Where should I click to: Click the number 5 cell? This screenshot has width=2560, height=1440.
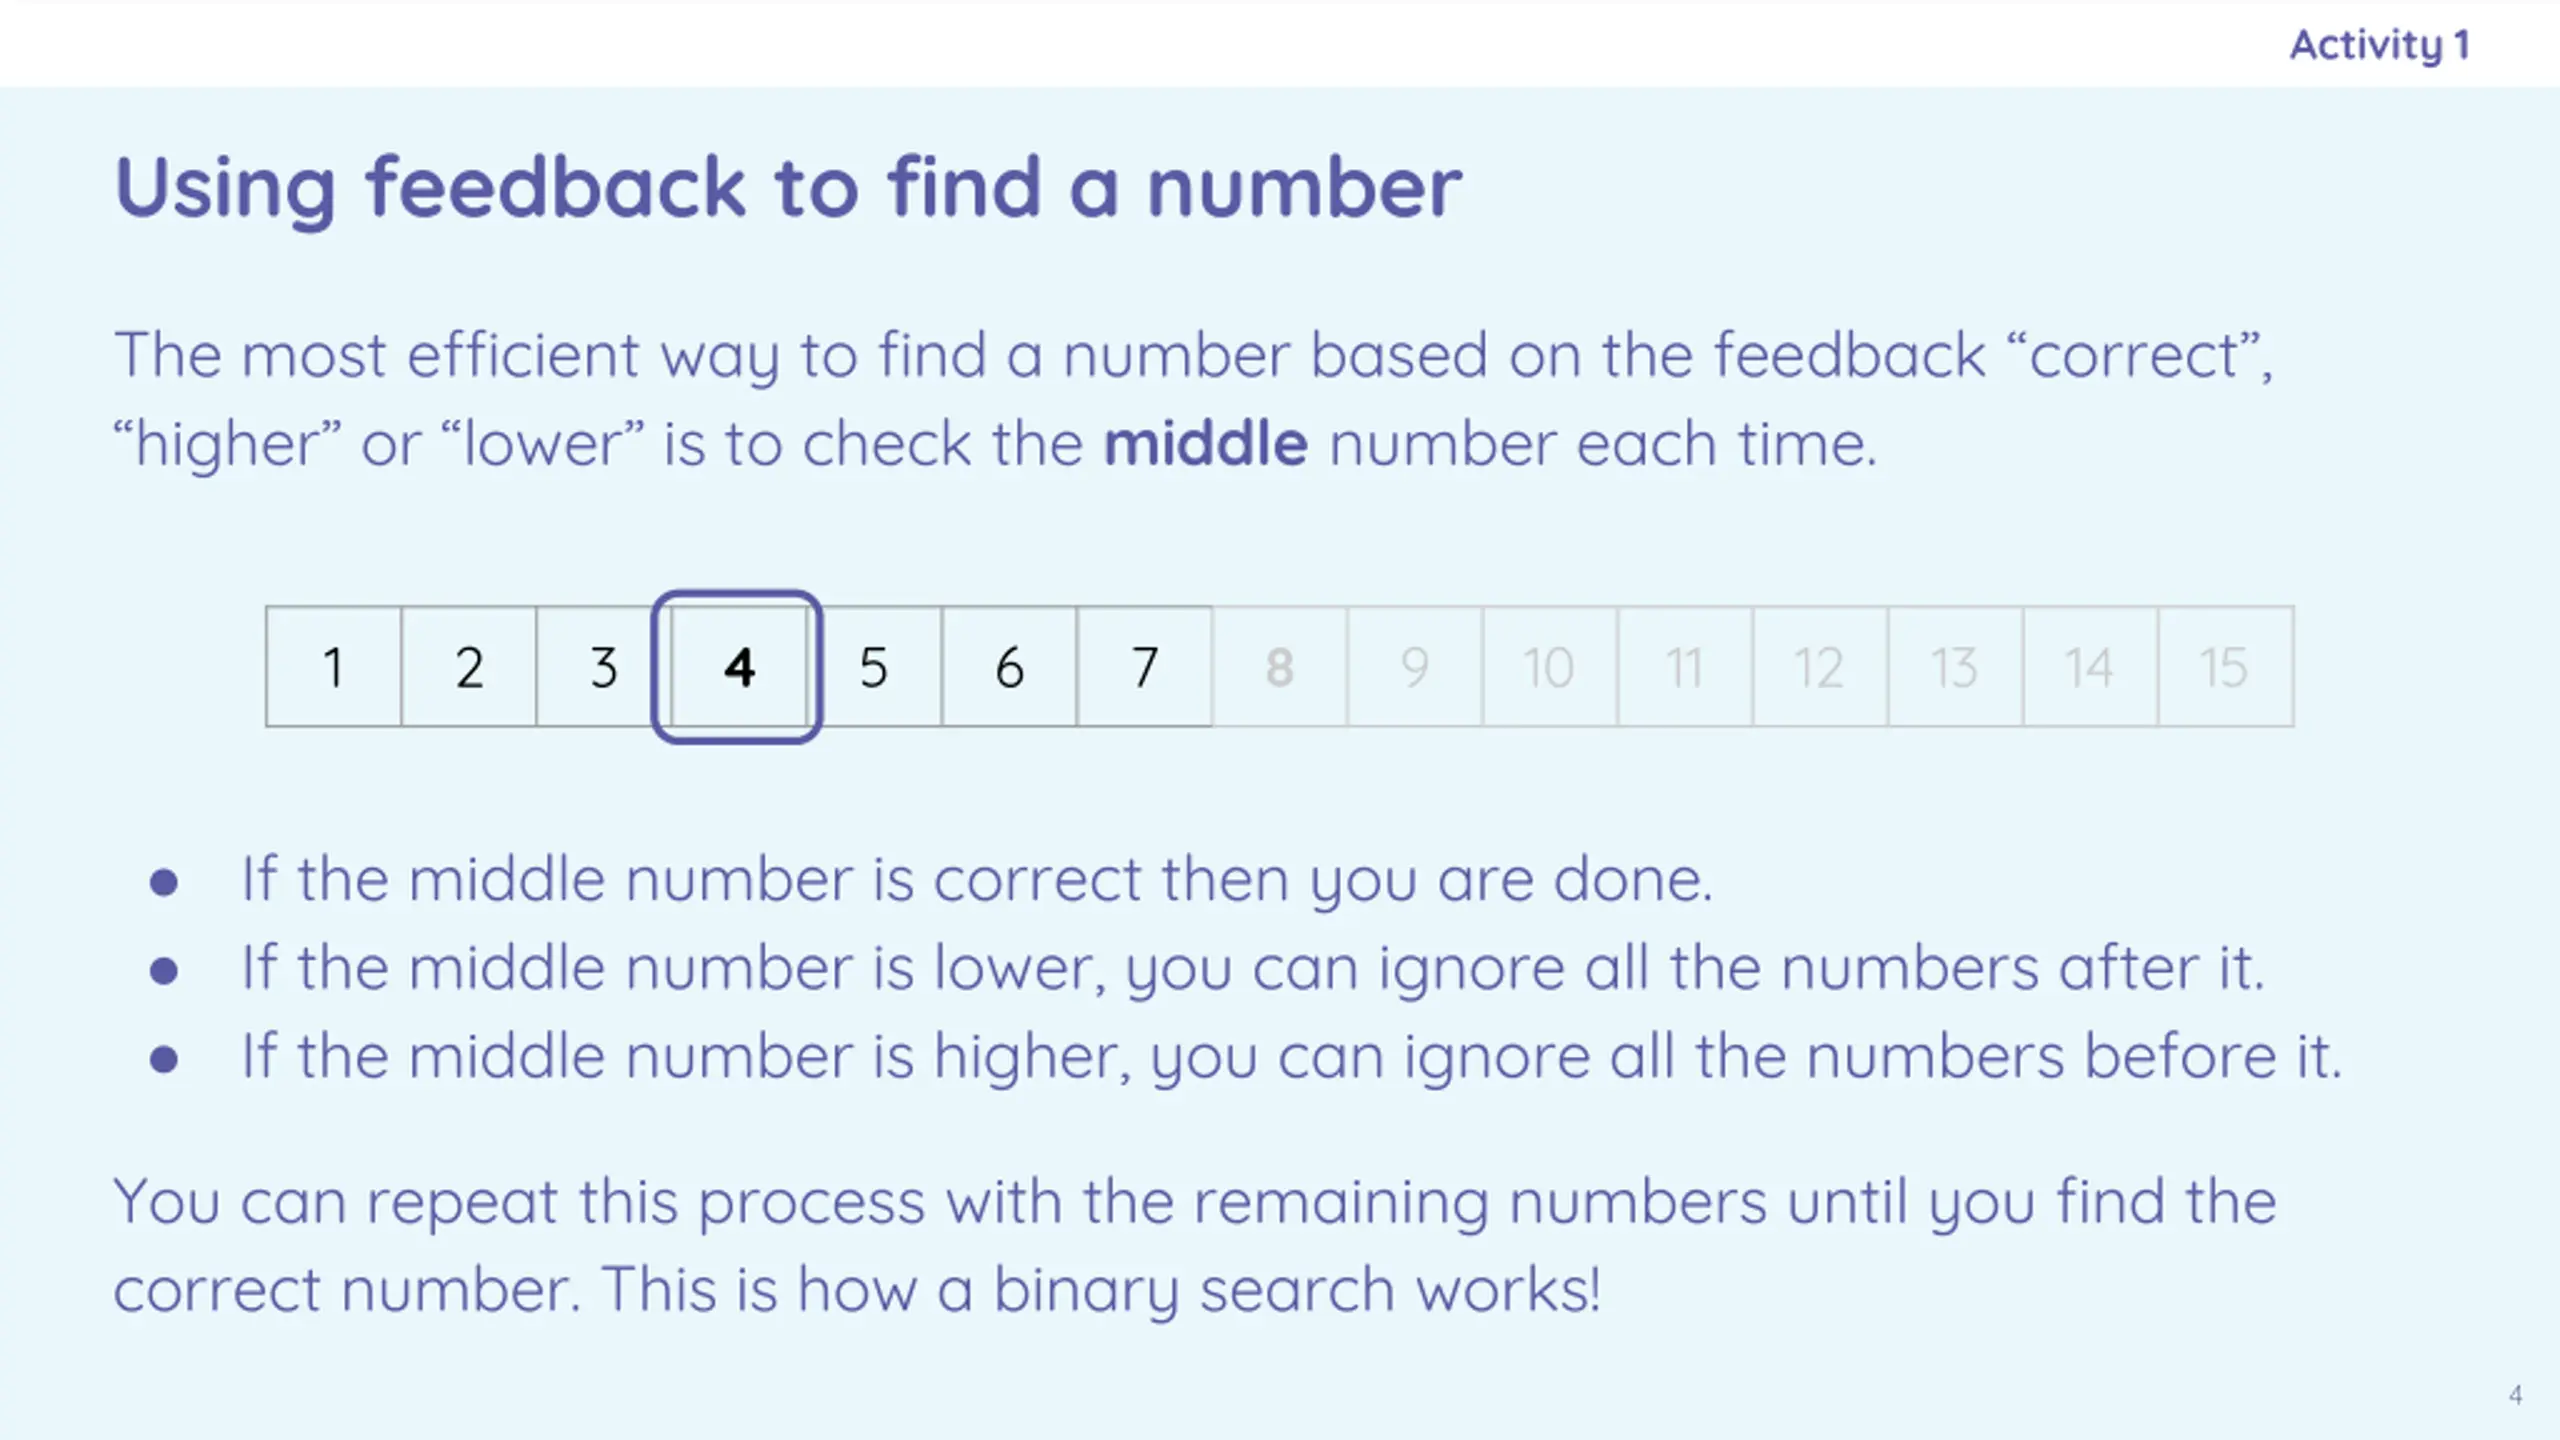click(x=874, y=666)
